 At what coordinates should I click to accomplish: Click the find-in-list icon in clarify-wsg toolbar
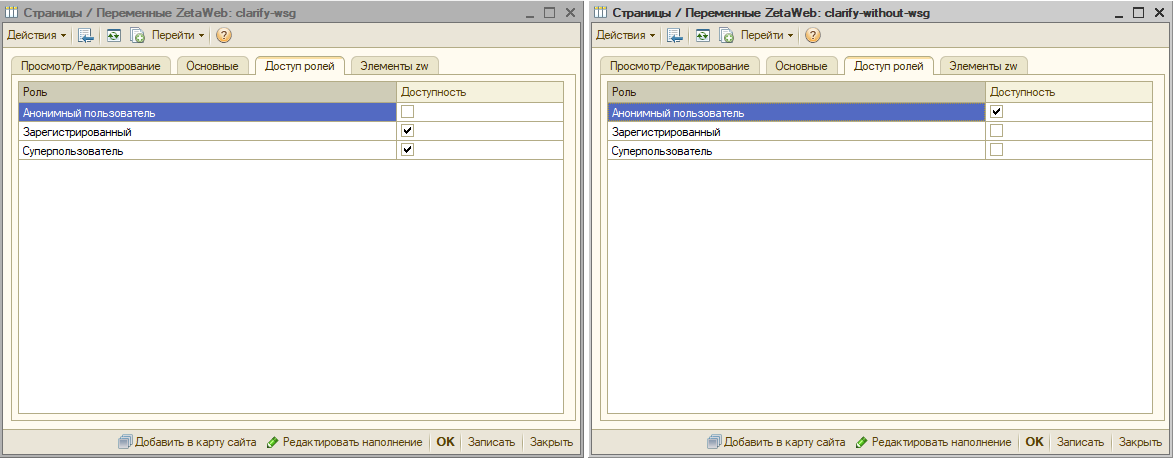click(86, 35)
